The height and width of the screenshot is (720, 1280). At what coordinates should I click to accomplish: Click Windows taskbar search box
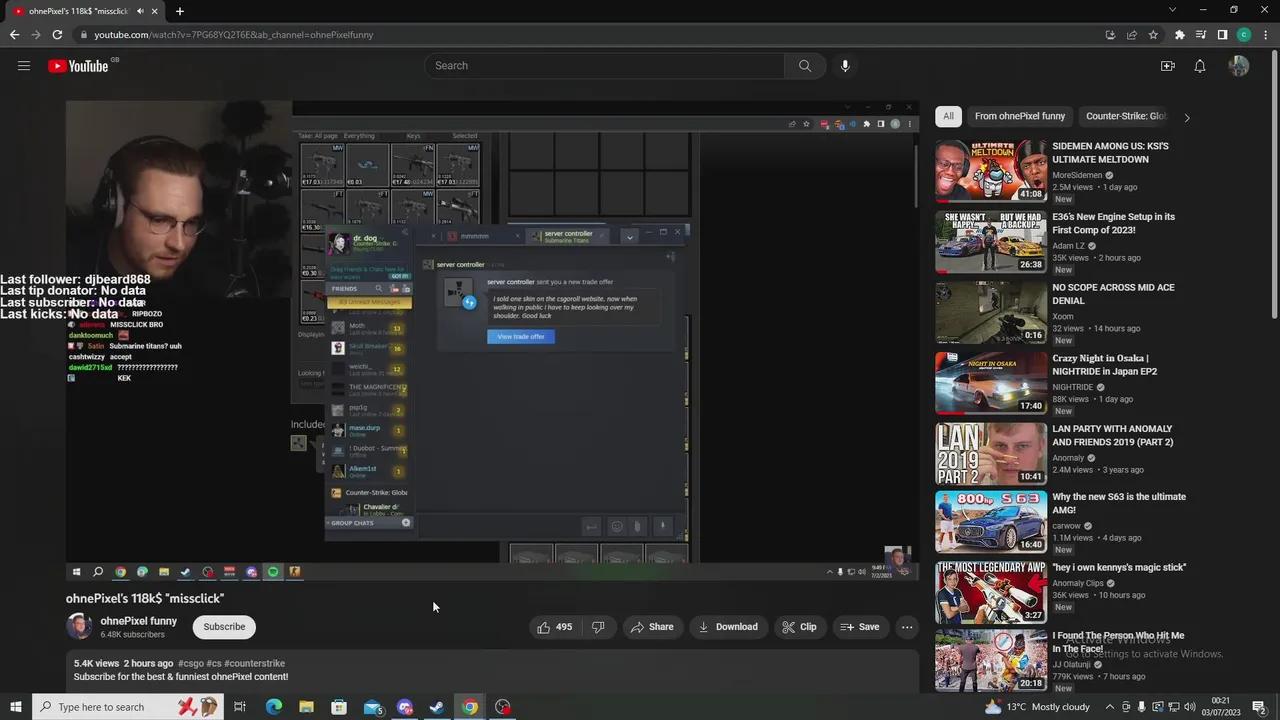[128, 707]
